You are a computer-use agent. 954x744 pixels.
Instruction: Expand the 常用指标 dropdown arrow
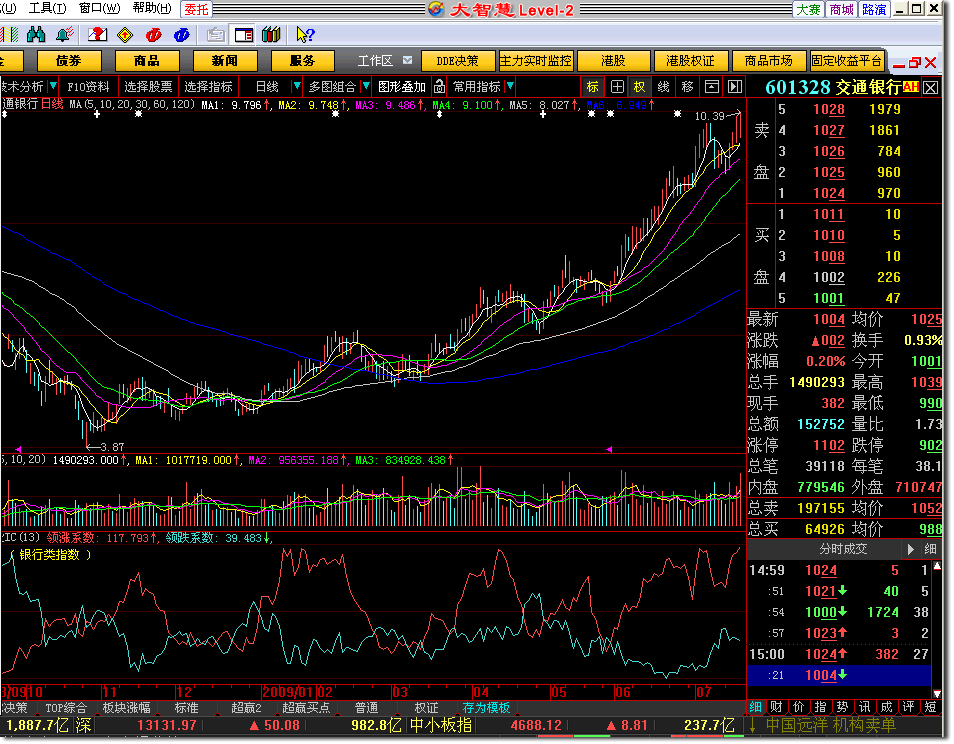pos(510,86)
